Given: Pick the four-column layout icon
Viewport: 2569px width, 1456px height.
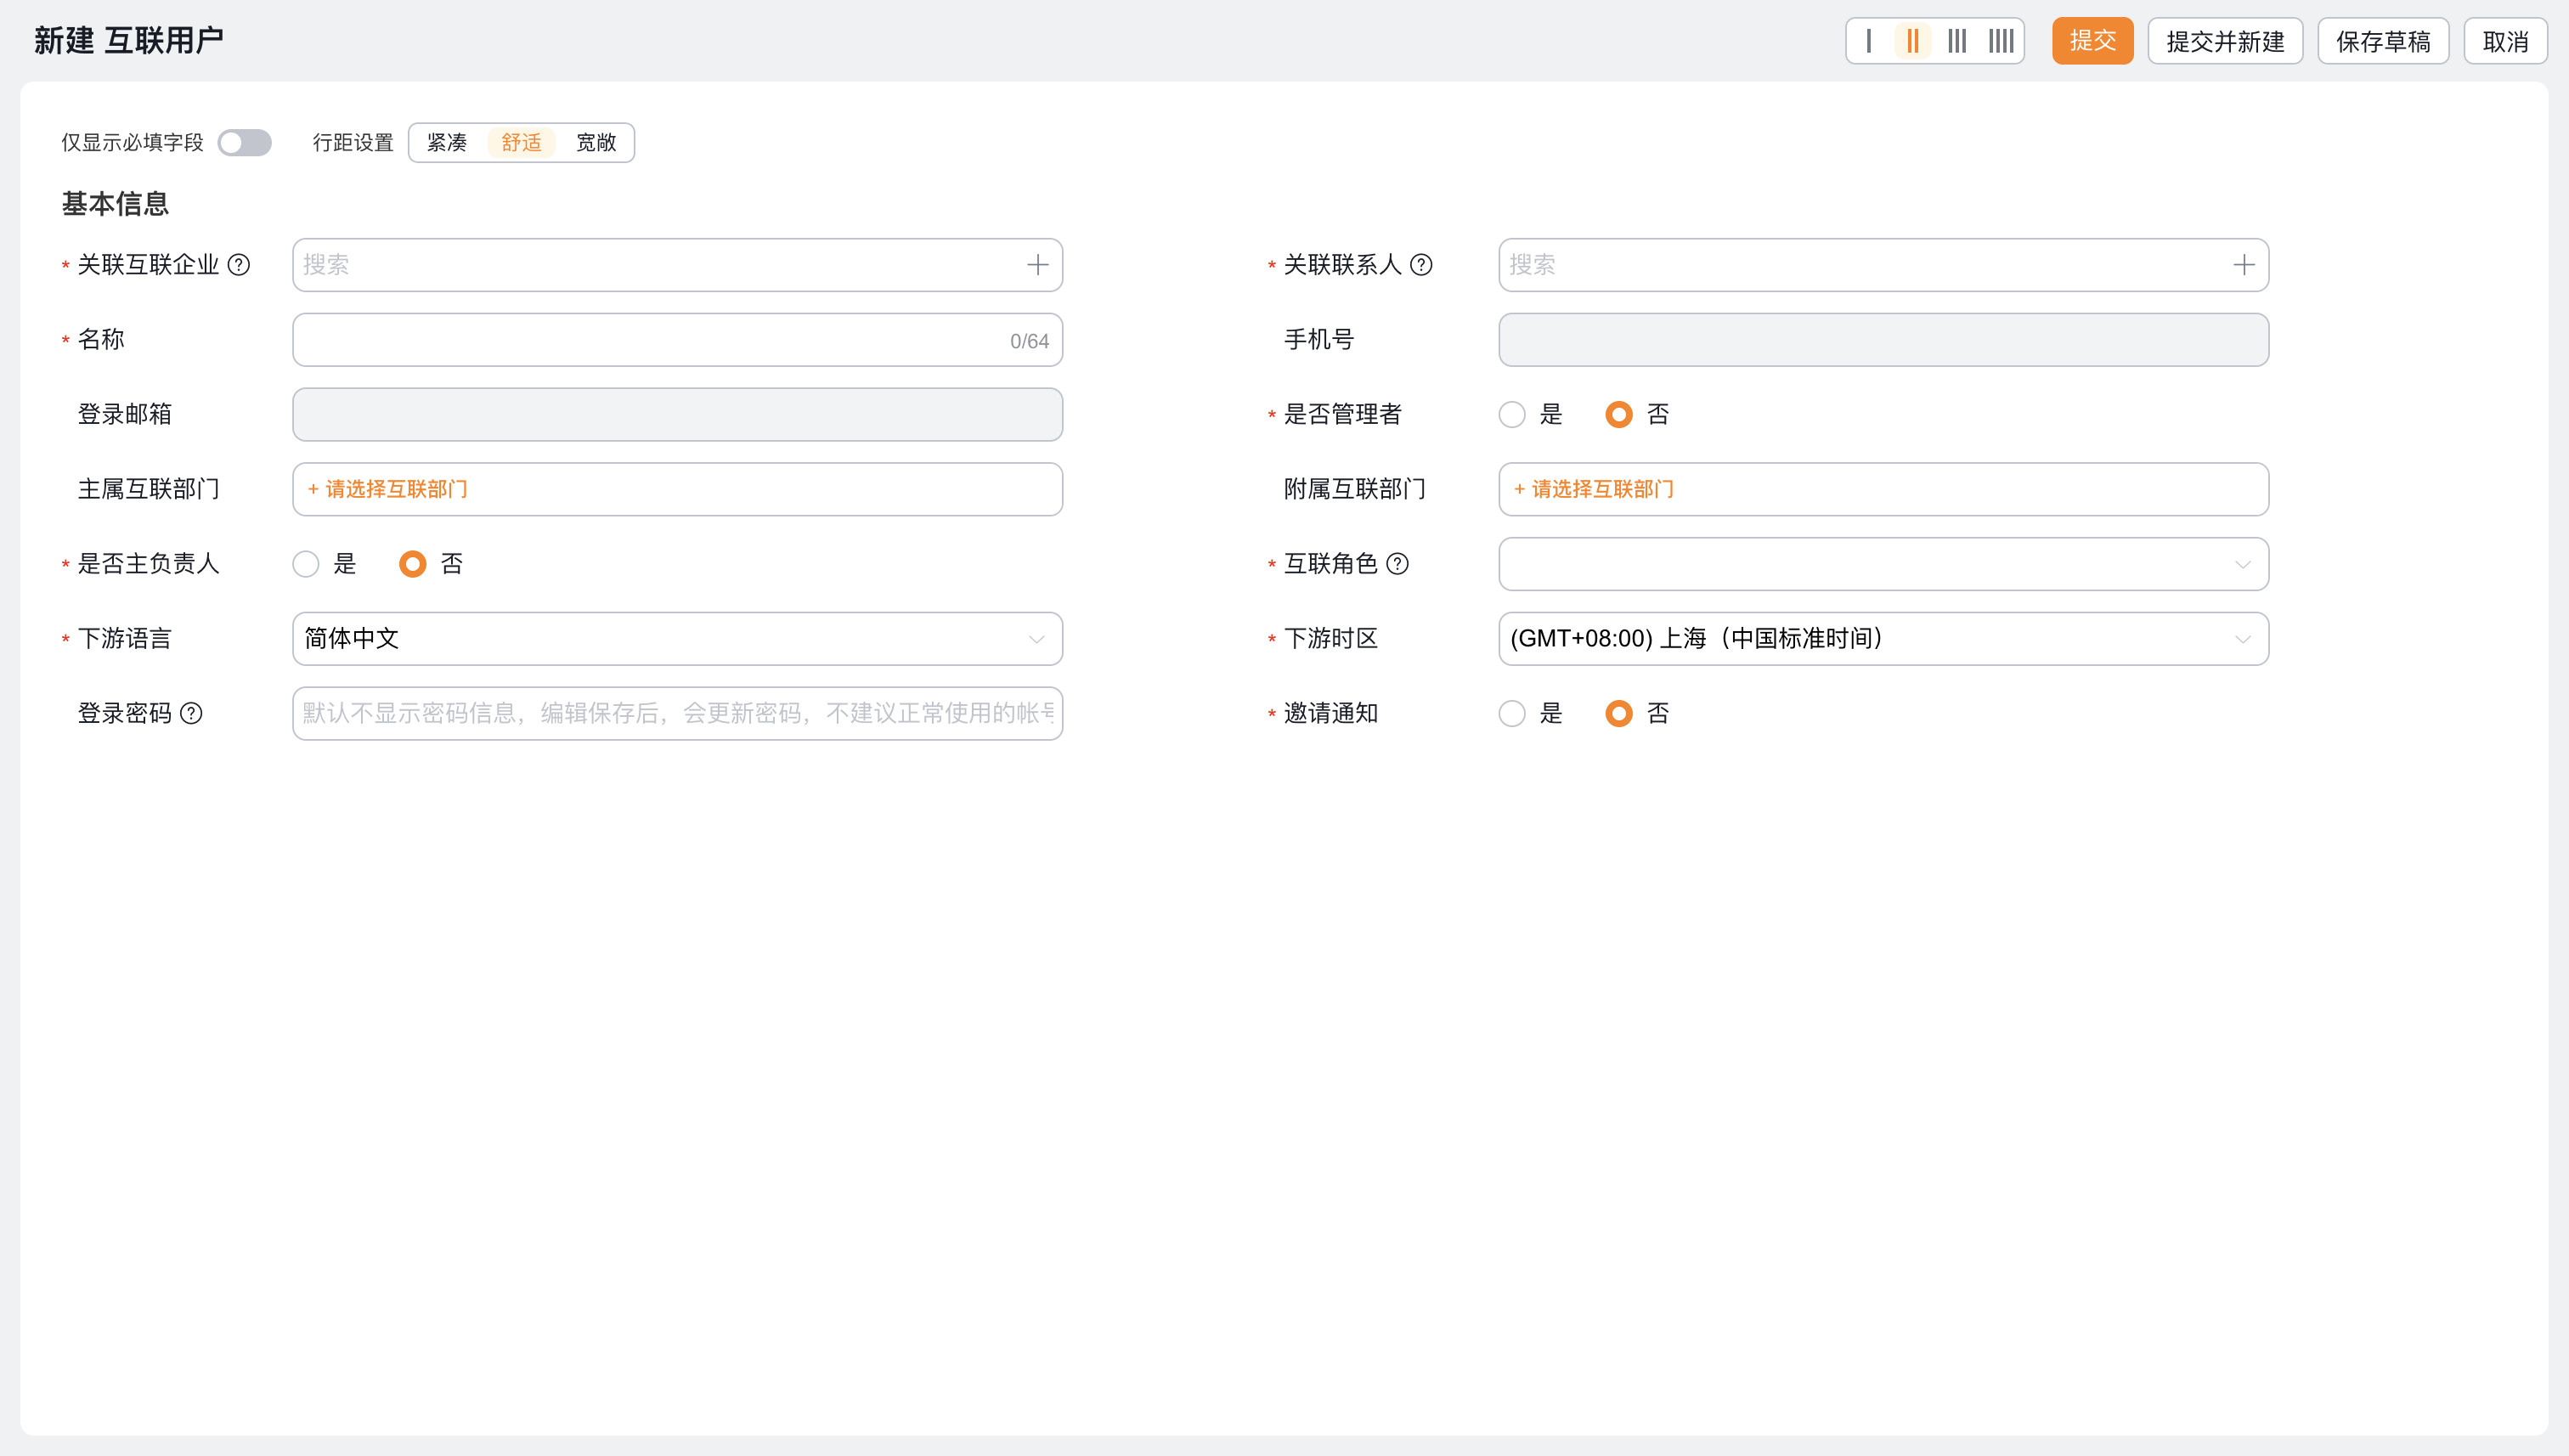Looking at the screenshot, I should coord(2001,41).
